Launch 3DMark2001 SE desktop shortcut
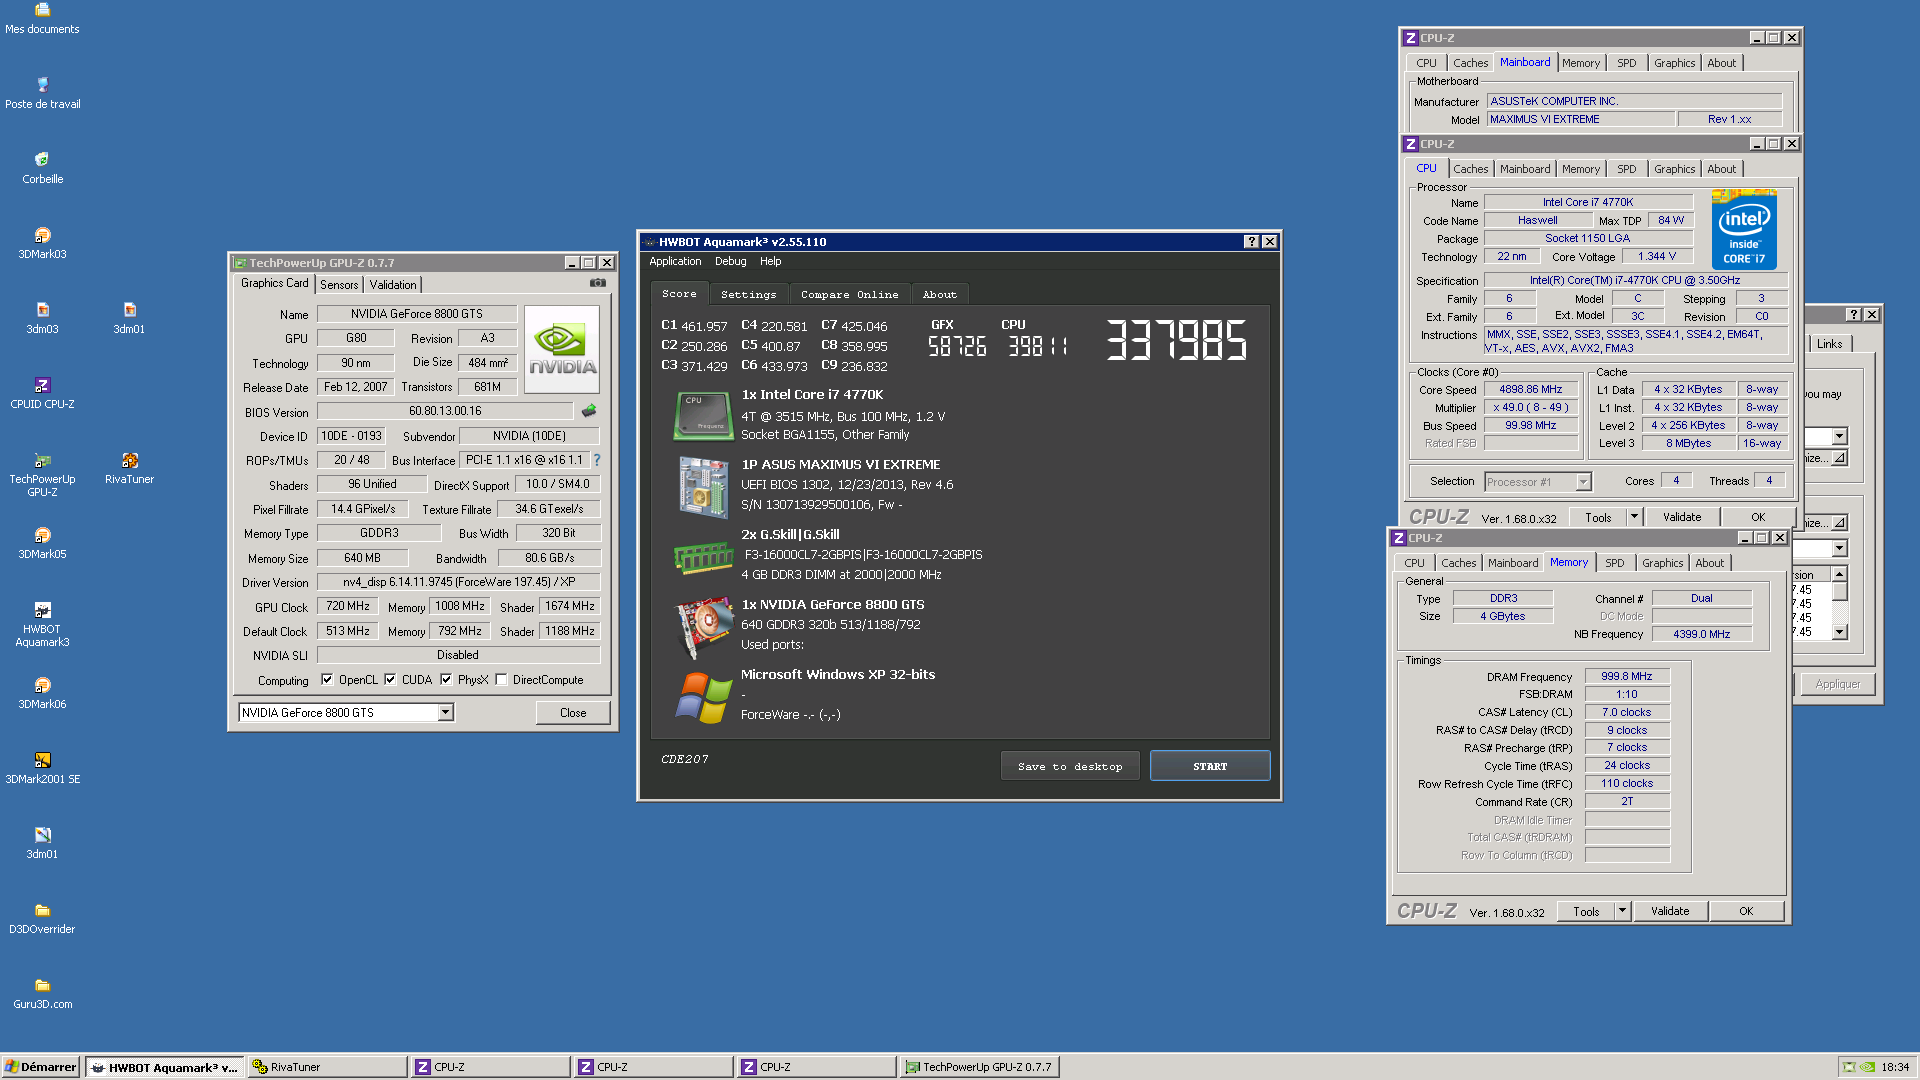The height and width of the screenshot is (1080, 1920). click(x=42, y=768)
